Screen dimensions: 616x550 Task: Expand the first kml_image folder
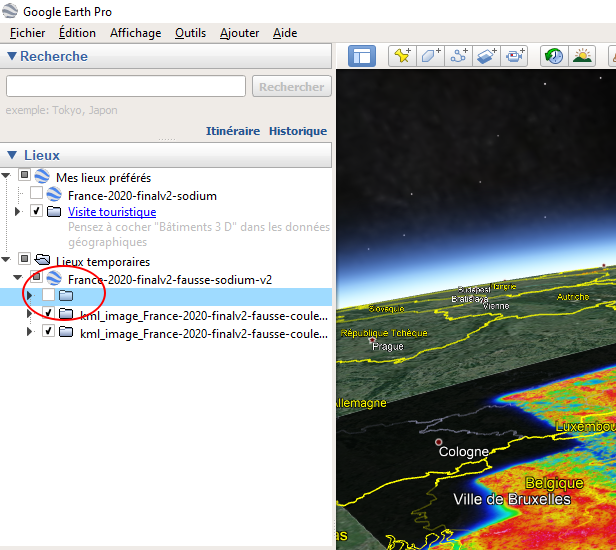coord(29,314)
